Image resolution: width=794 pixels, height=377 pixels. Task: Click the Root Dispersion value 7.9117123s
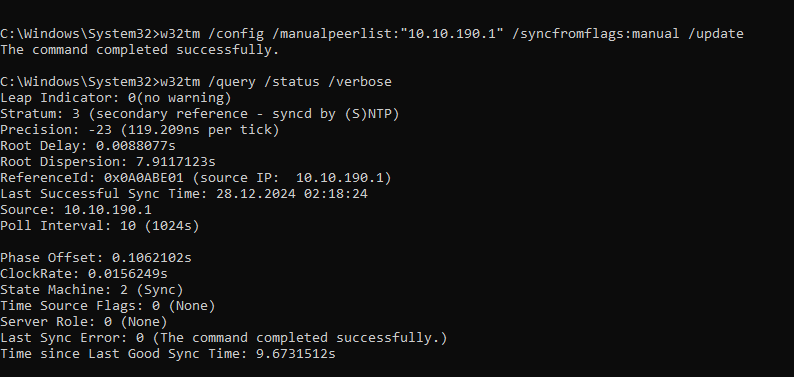coord(175,162)
